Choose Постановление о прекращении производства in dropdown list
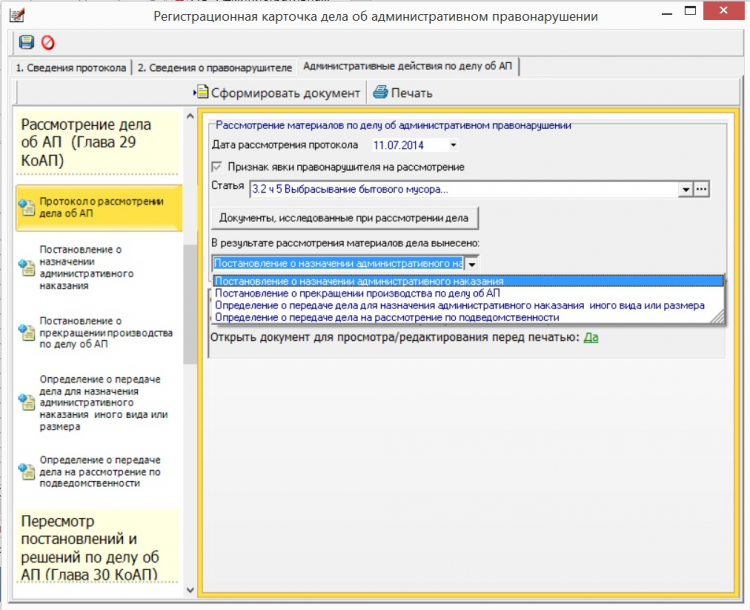Image resolution: width=750 pixels, height=610 pixels. pos(468,293)
